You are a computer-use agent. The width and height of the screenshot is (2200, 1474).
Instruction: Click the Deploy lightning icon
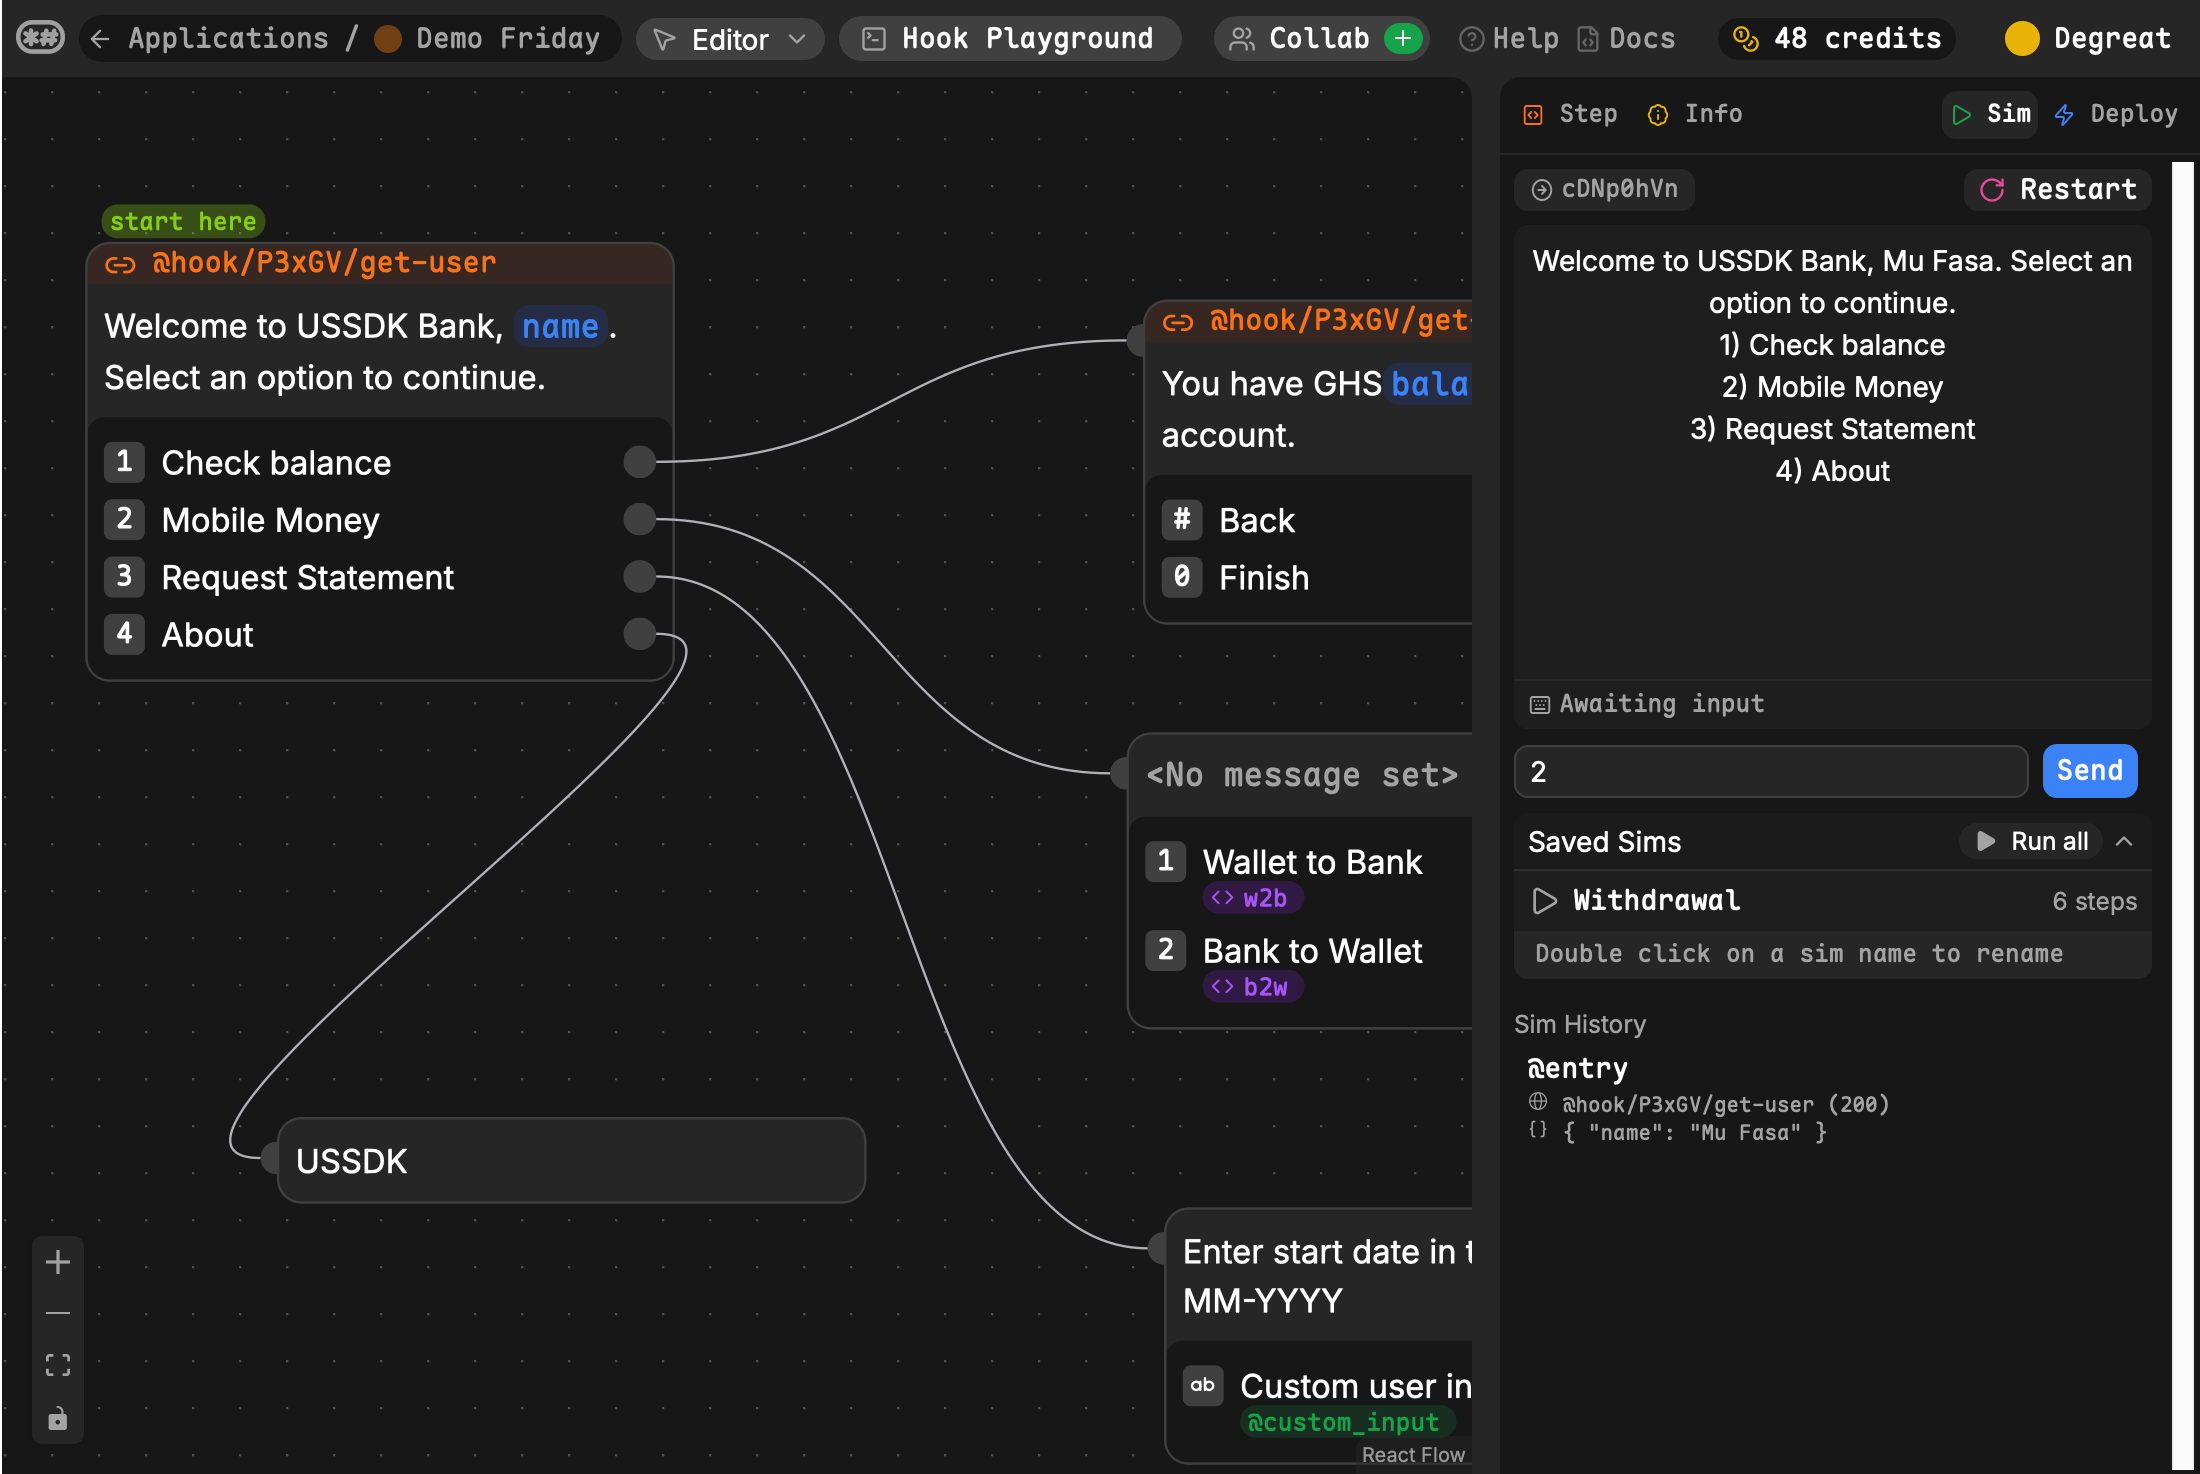2063,114
